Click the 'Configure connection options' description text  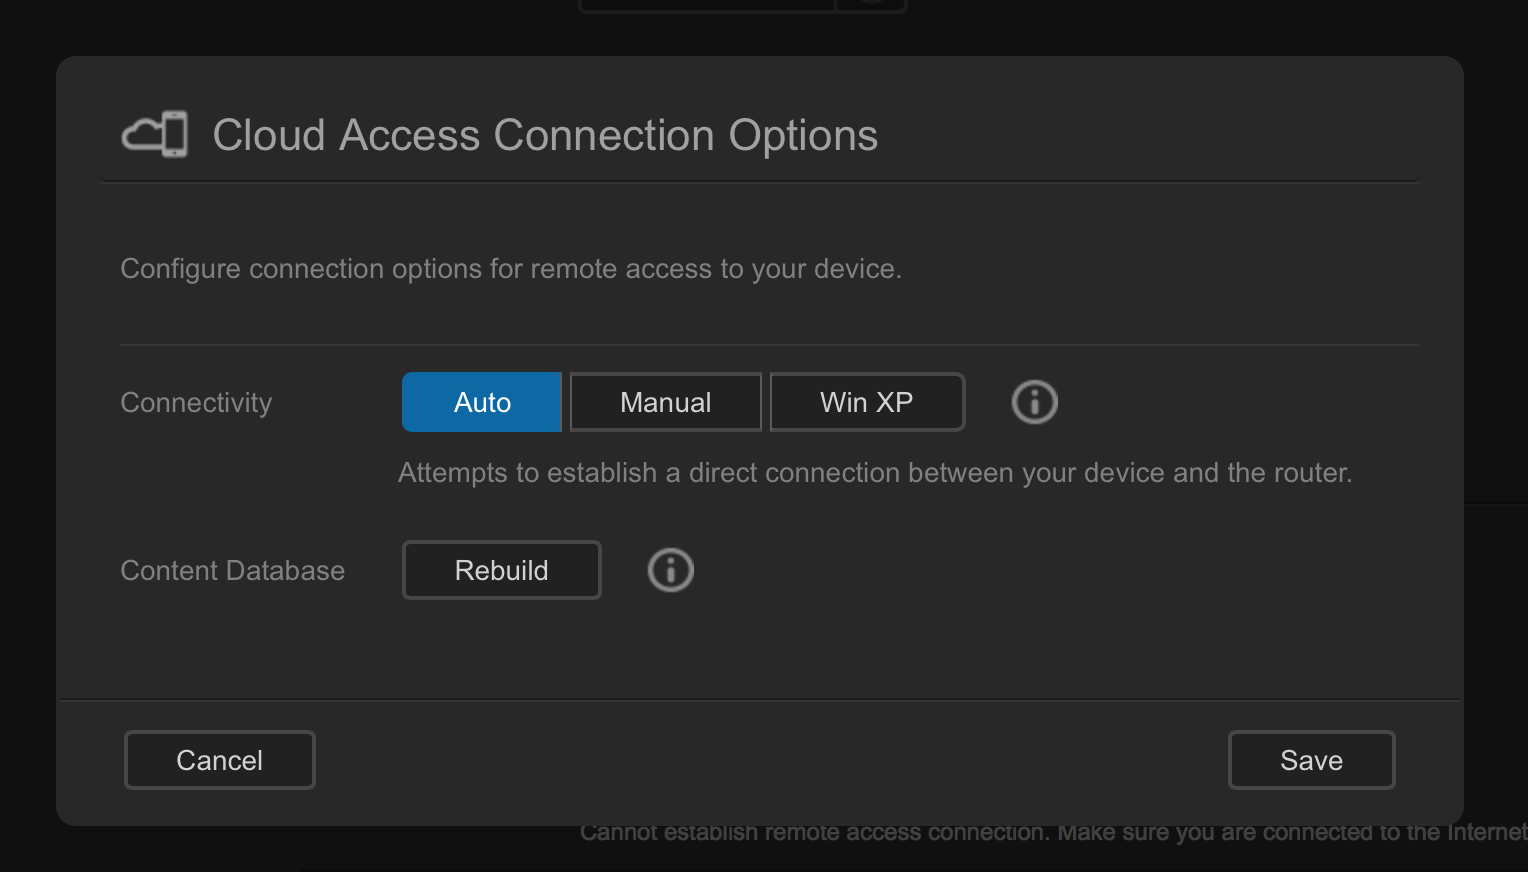pyautogui.click(x=510, y=269)
